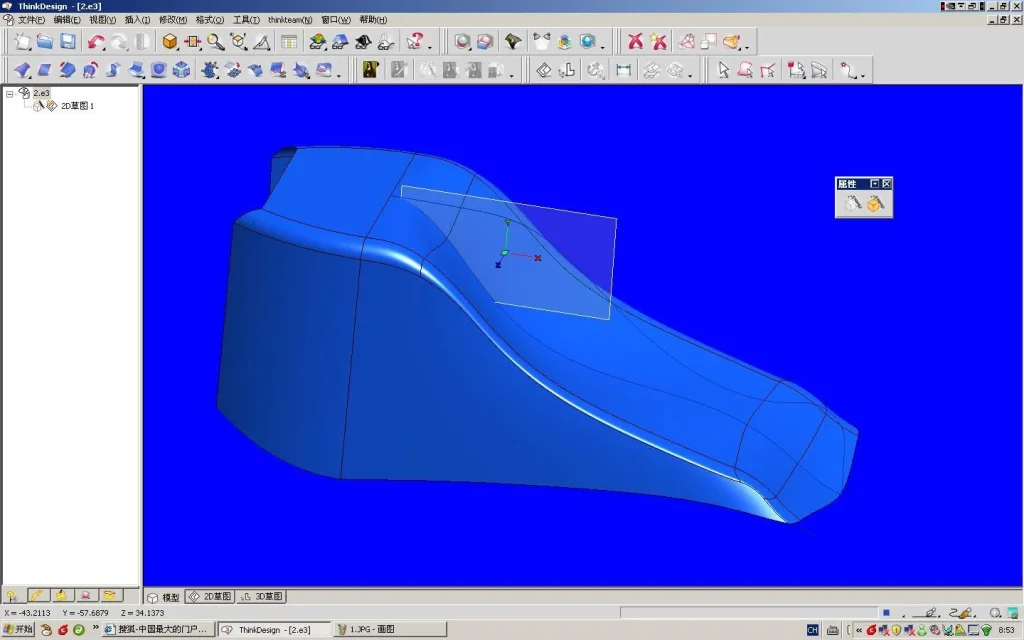Save the model with the floppy disk icon
Image resolution: width=1024 pixels, height=640 pixels.
68,42
